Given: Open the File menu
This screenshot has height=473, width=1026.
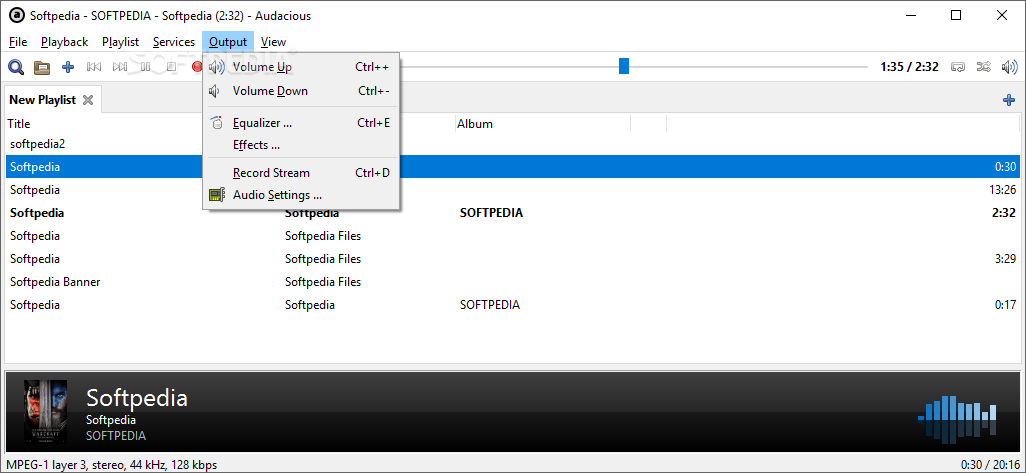Looking at the screenshot, I should 18,42.
